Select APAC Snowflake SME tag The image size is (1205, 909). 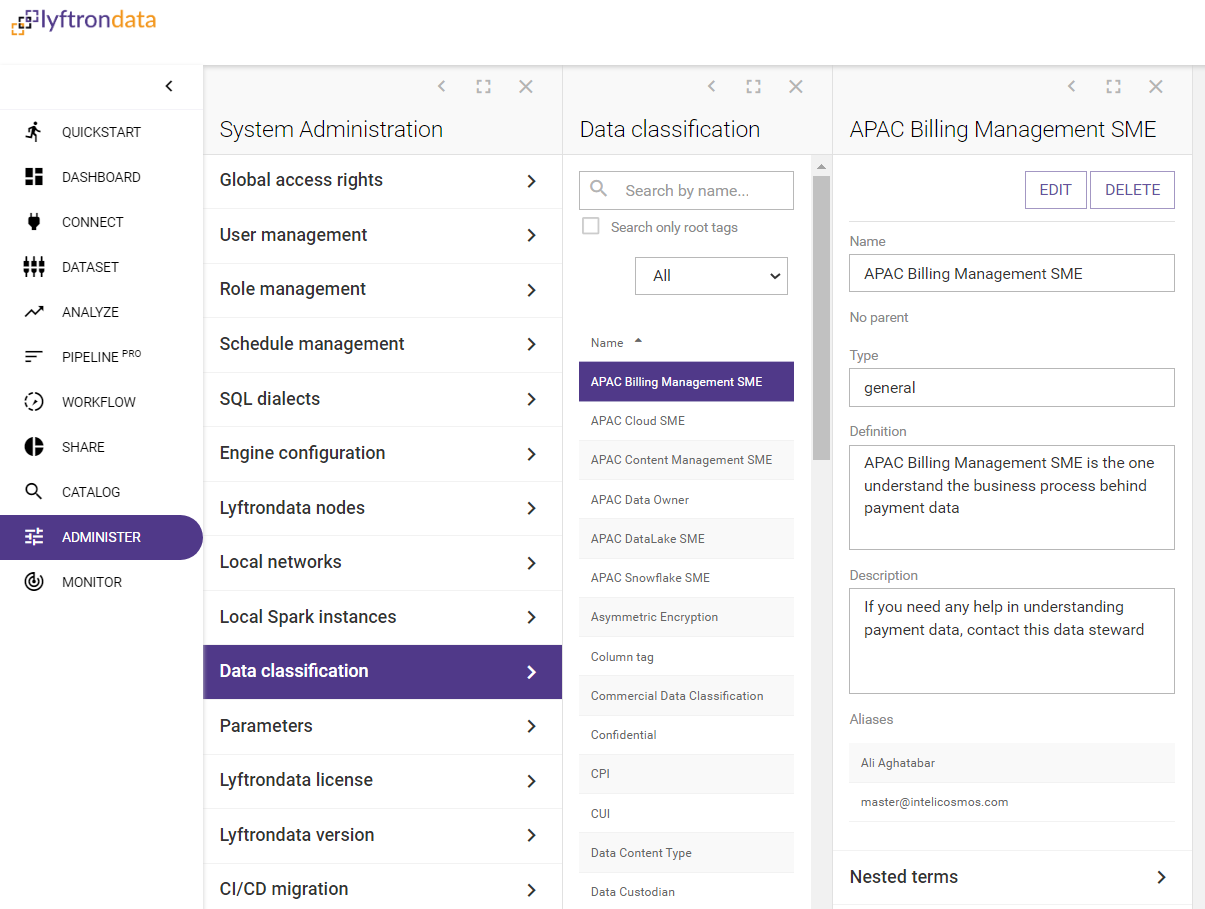point(686,578)
